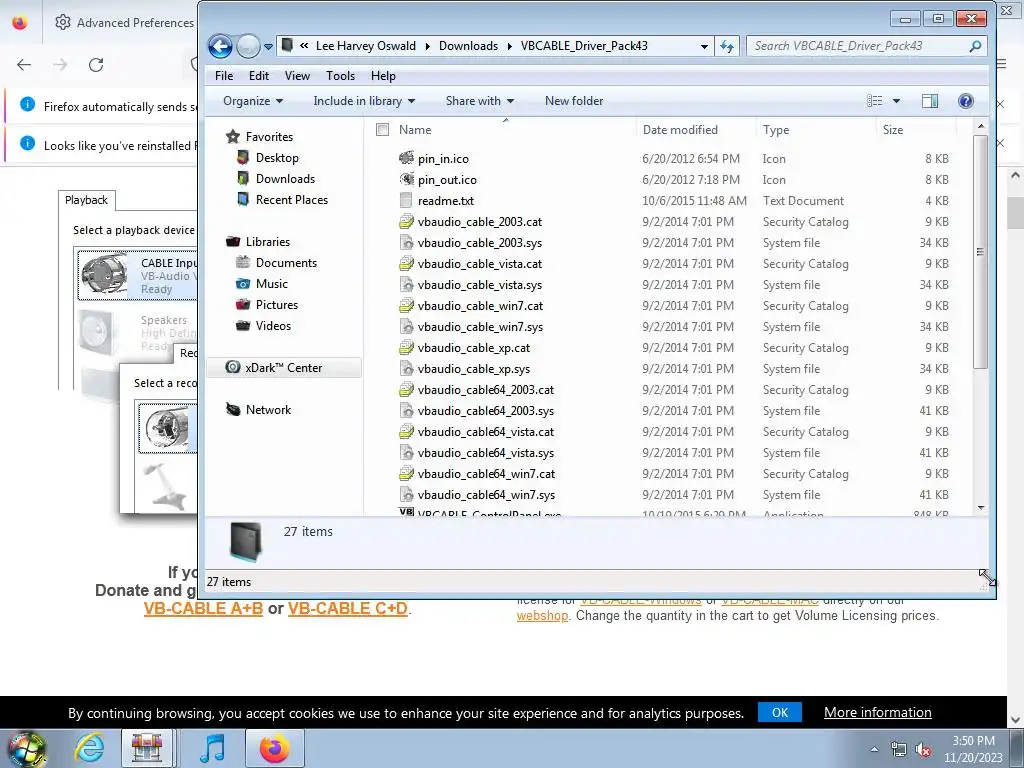The width and height of the screenshot is (1024, 768).
Task: Open Documents library
Action: pos(286,263)
